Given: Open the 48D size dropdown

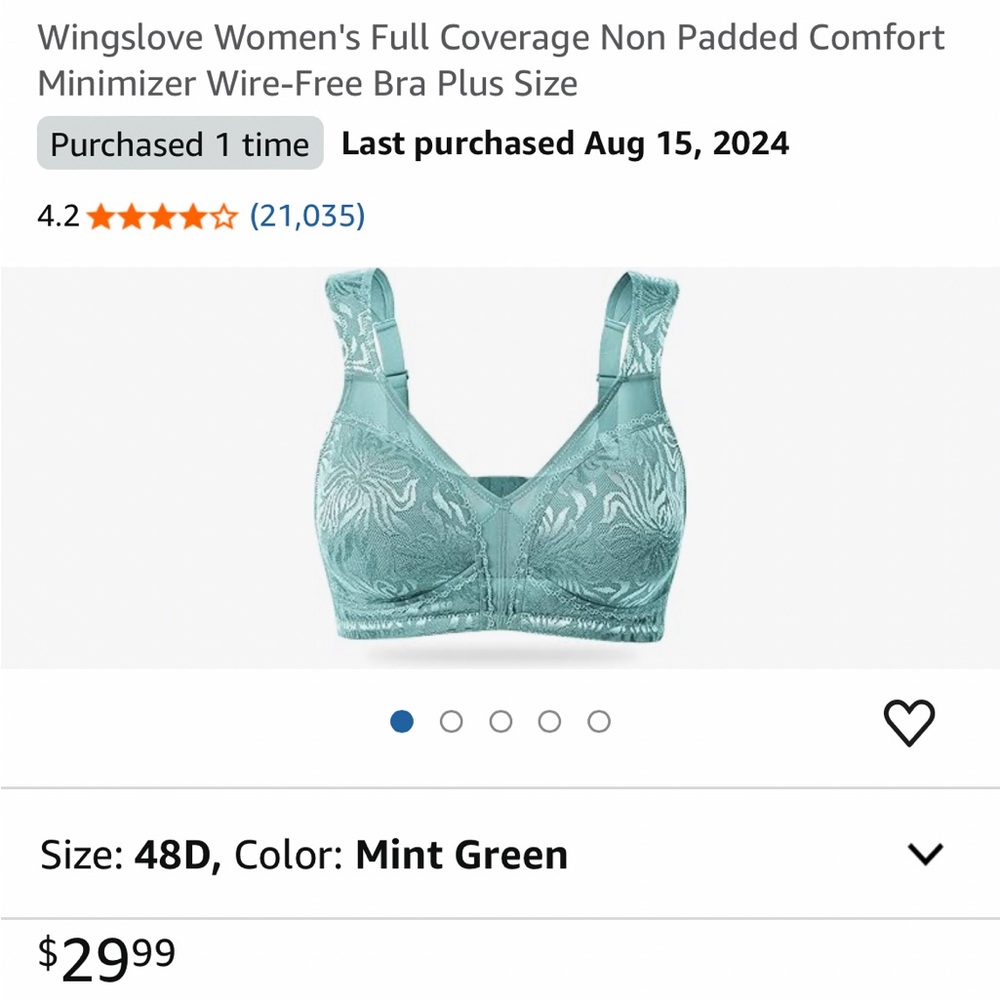Looking at the screenshot, I should point(171,854).
